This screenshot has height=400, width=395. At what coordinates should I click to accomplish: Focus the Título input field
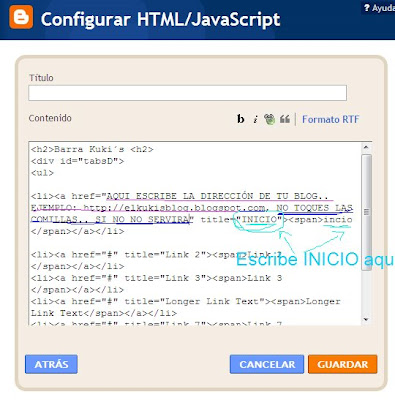(187, 93)
